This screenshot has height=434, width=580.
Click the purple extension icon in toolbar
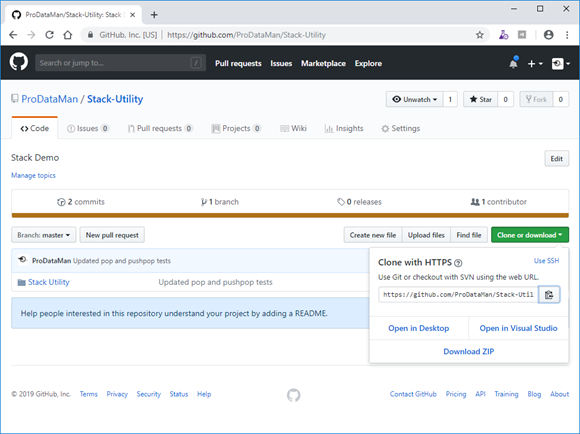tap(503, 35)
